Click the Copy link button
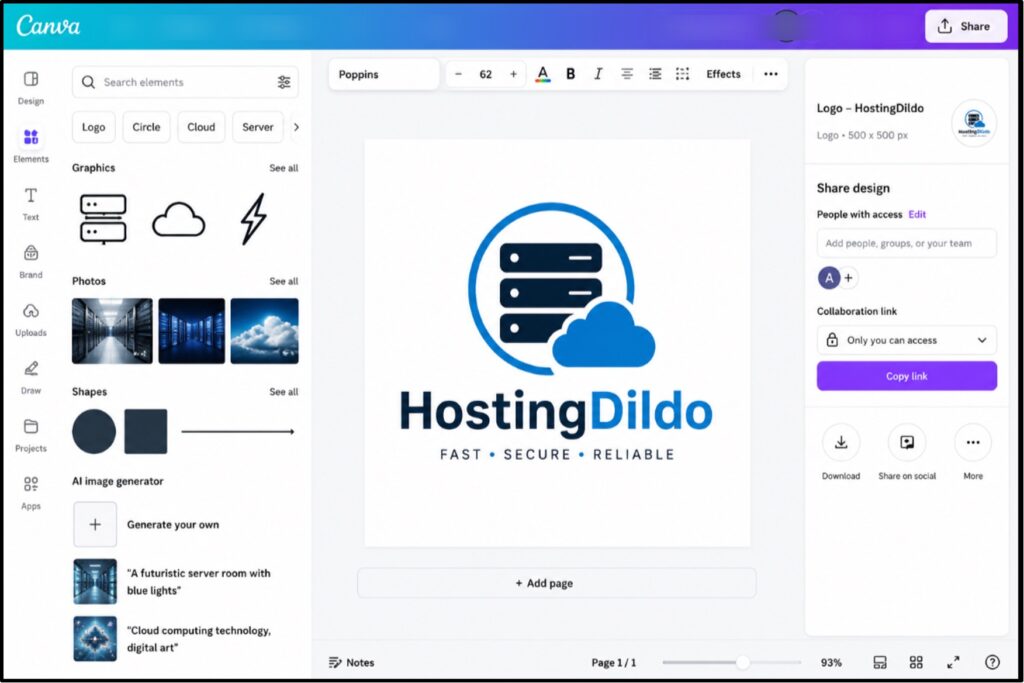The width and height of the screenshot is (1024, 683). [906, 376]
